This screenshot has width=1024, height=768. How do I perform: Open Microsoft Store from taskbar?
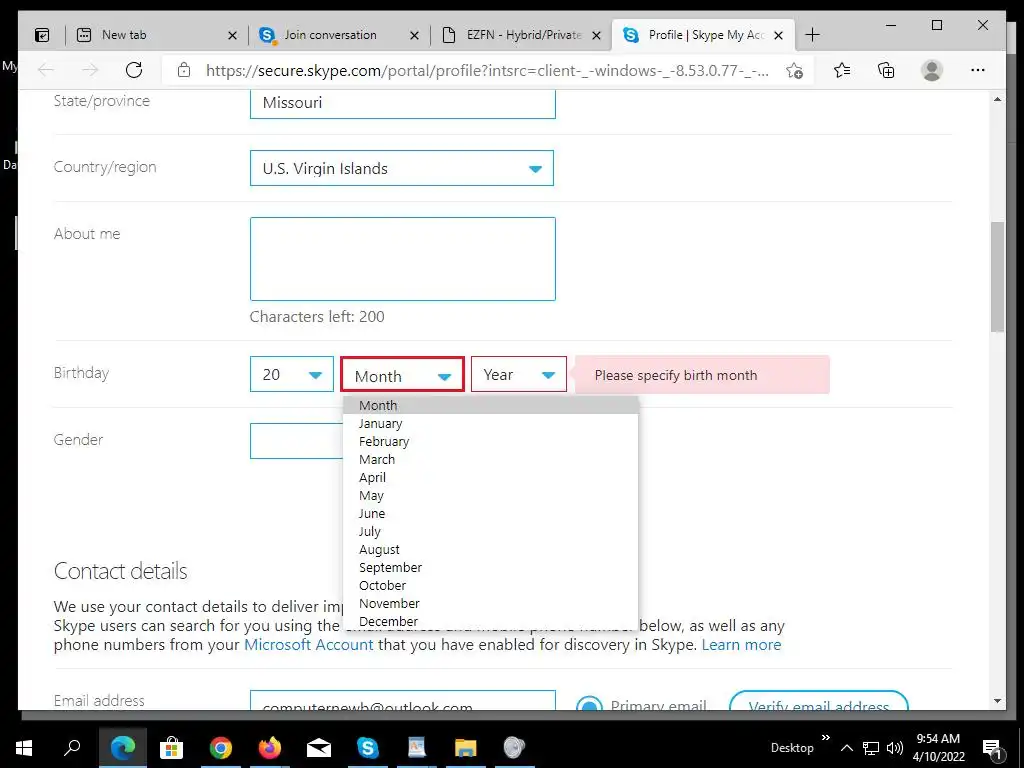172,748
